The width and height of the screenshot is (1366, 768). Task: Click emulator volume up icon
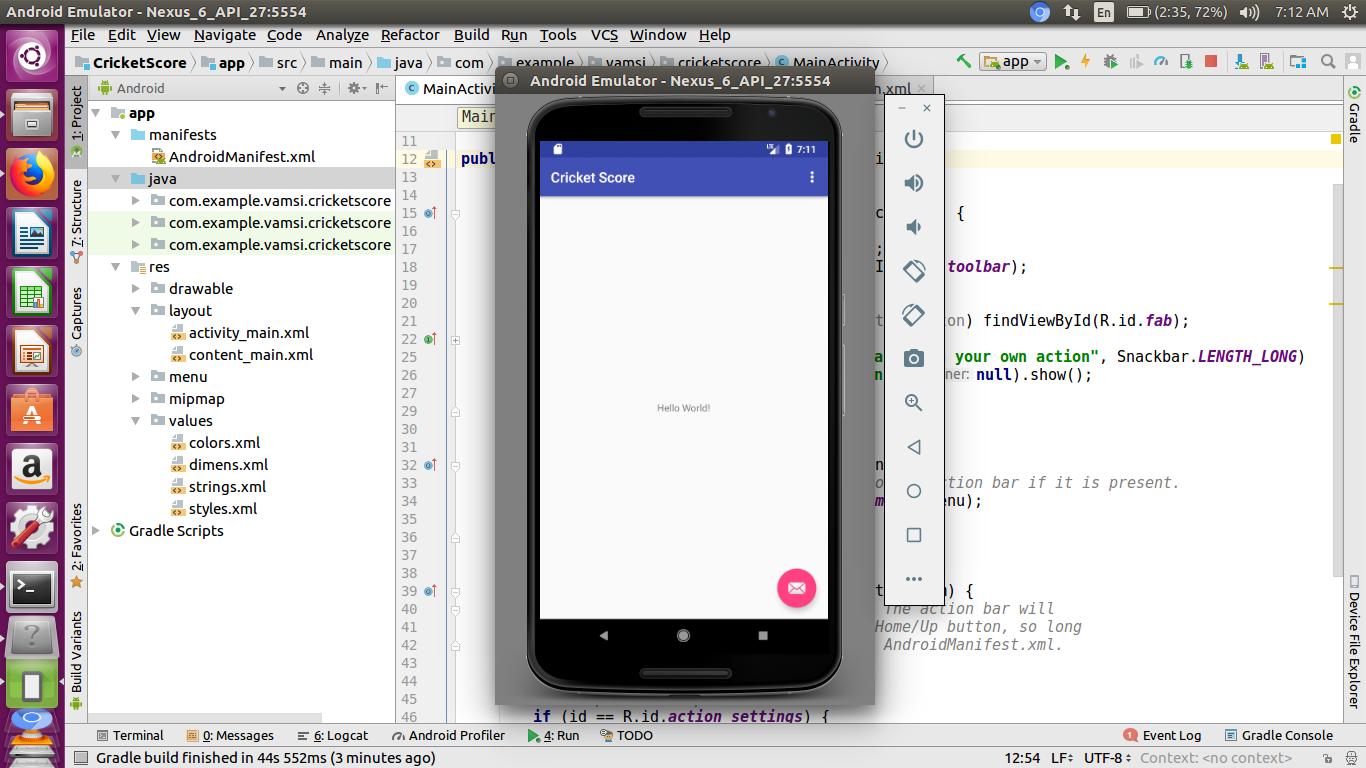click(x=914, y=183)
